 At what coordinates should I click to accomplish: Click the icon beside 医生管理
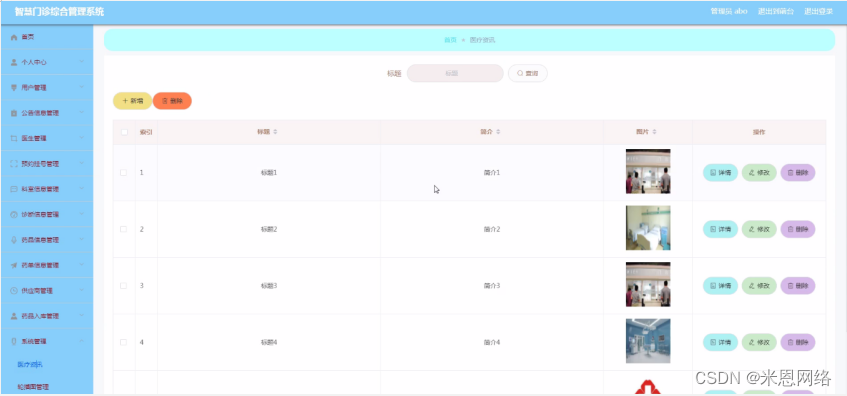tap(14, 139)
